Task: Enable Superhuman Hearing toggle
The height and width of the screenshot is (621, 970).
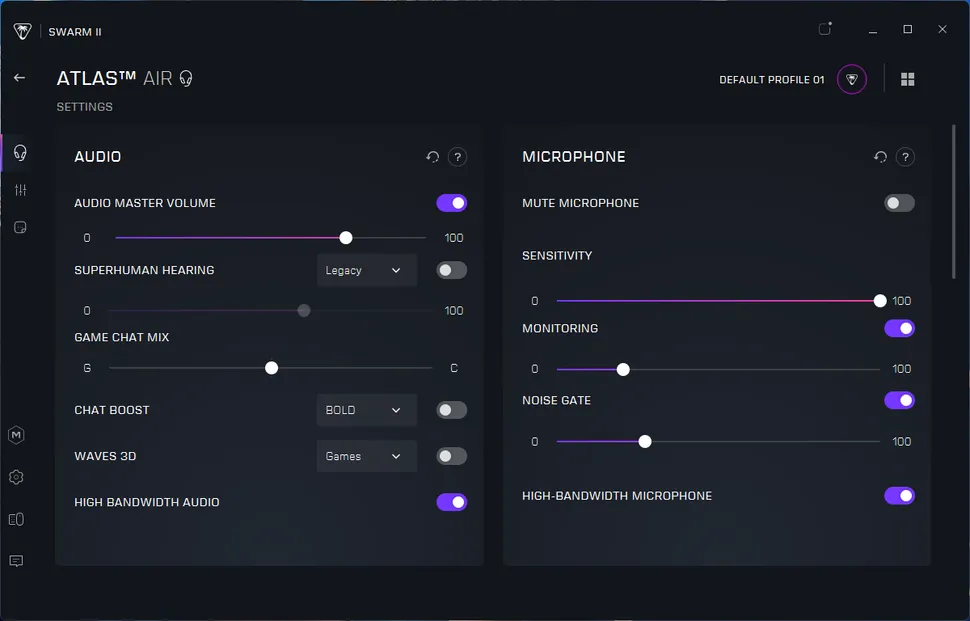Action: (x=451, y=270)
